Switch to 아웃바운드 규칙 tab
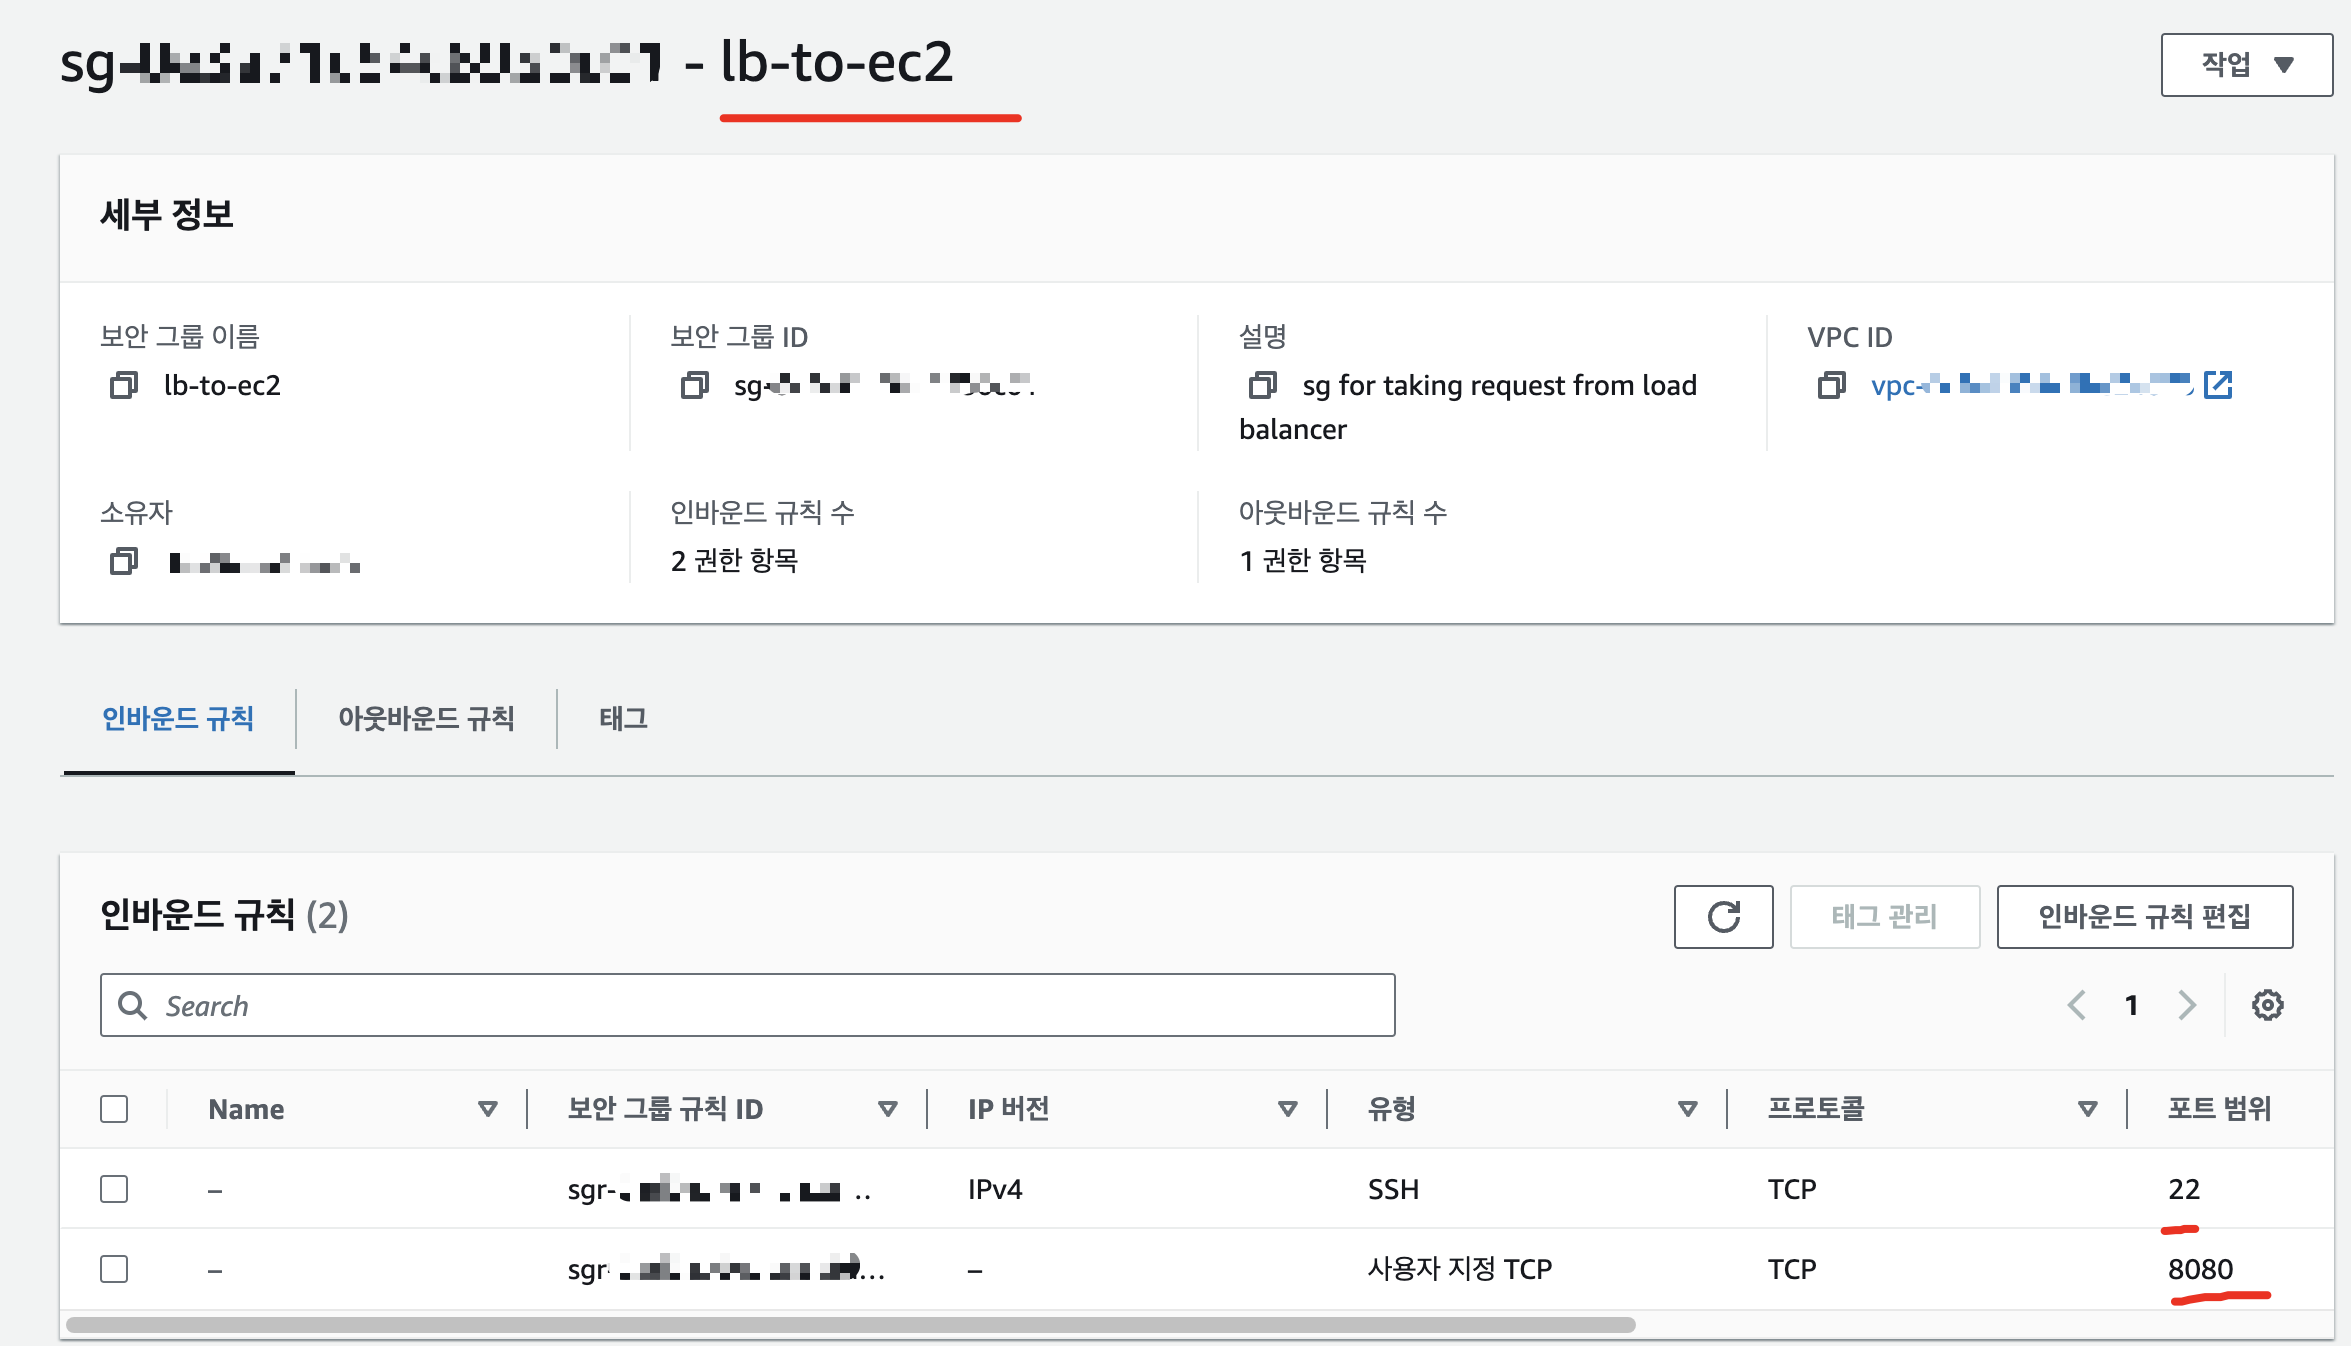2351x1346 pixels. [426, 718]
